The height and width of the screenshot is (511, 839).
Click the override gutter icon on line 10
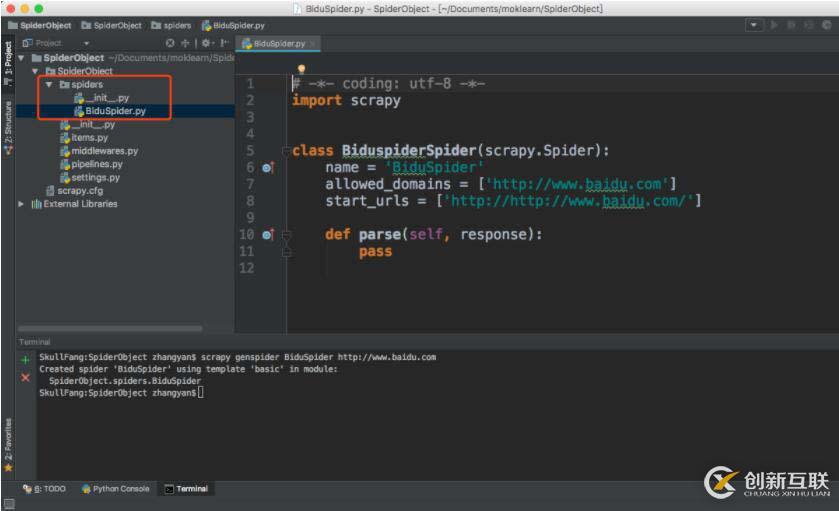[x=267, y=235]
